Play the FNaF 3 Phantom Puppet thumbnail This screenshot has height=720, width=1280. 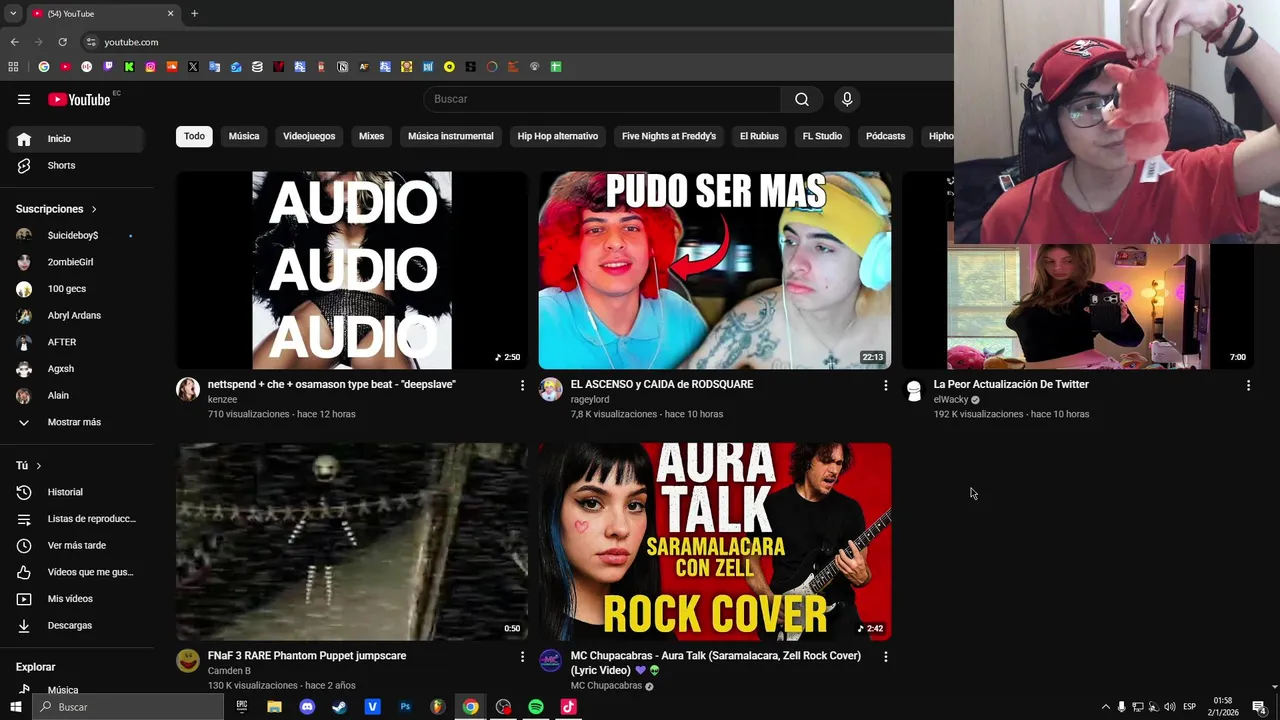point(352,541)
